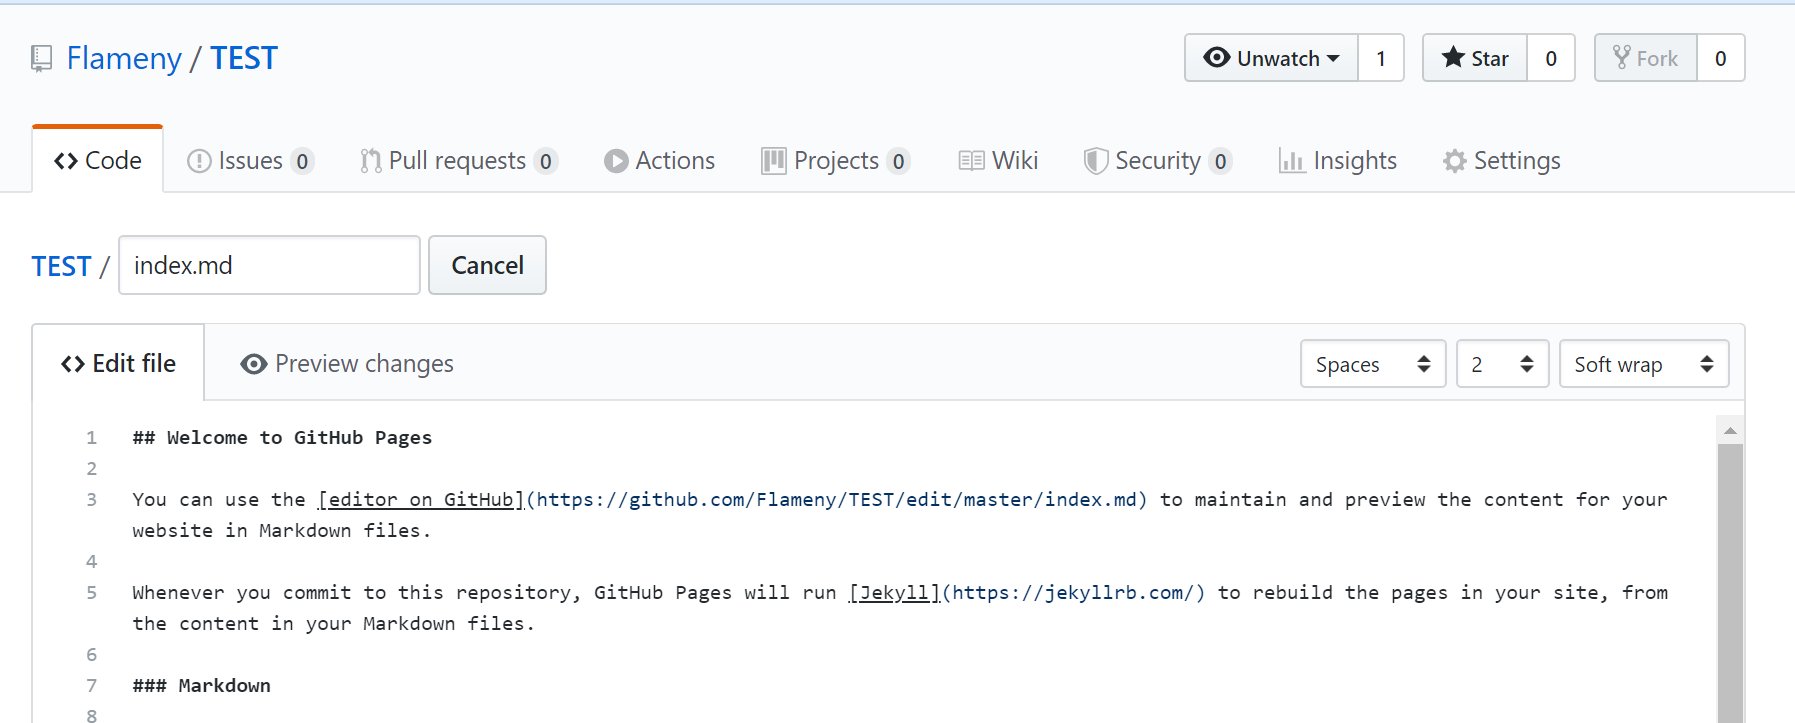Cancel editing the file
This screenshot has width=1795, height=723.
coord(487,265)
